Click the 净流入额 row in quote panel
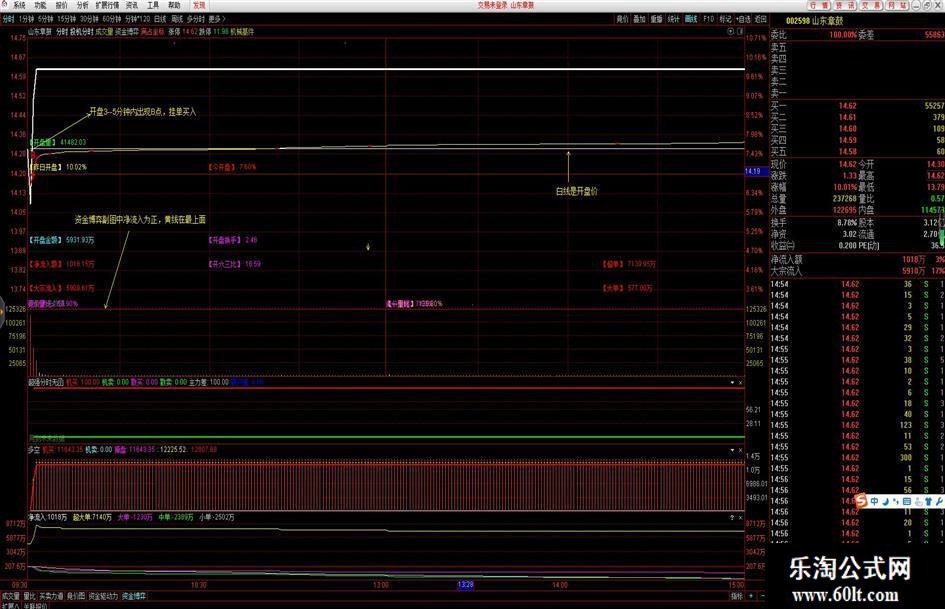 [857, 259]
